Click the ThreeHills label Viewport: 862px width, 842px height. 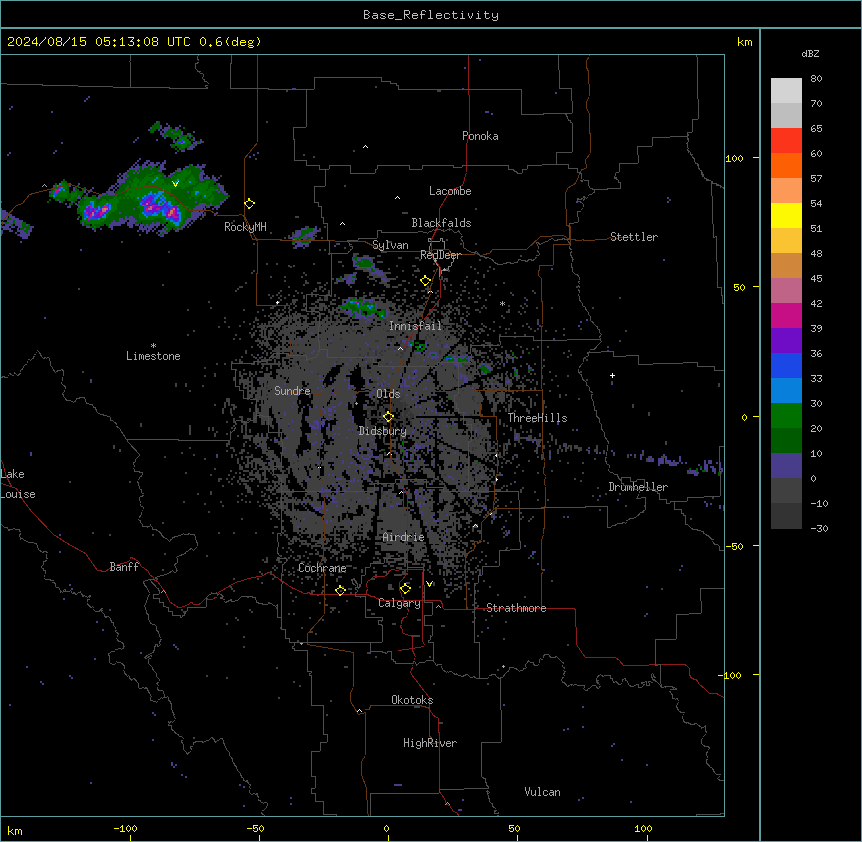click(x=537, y=418)
